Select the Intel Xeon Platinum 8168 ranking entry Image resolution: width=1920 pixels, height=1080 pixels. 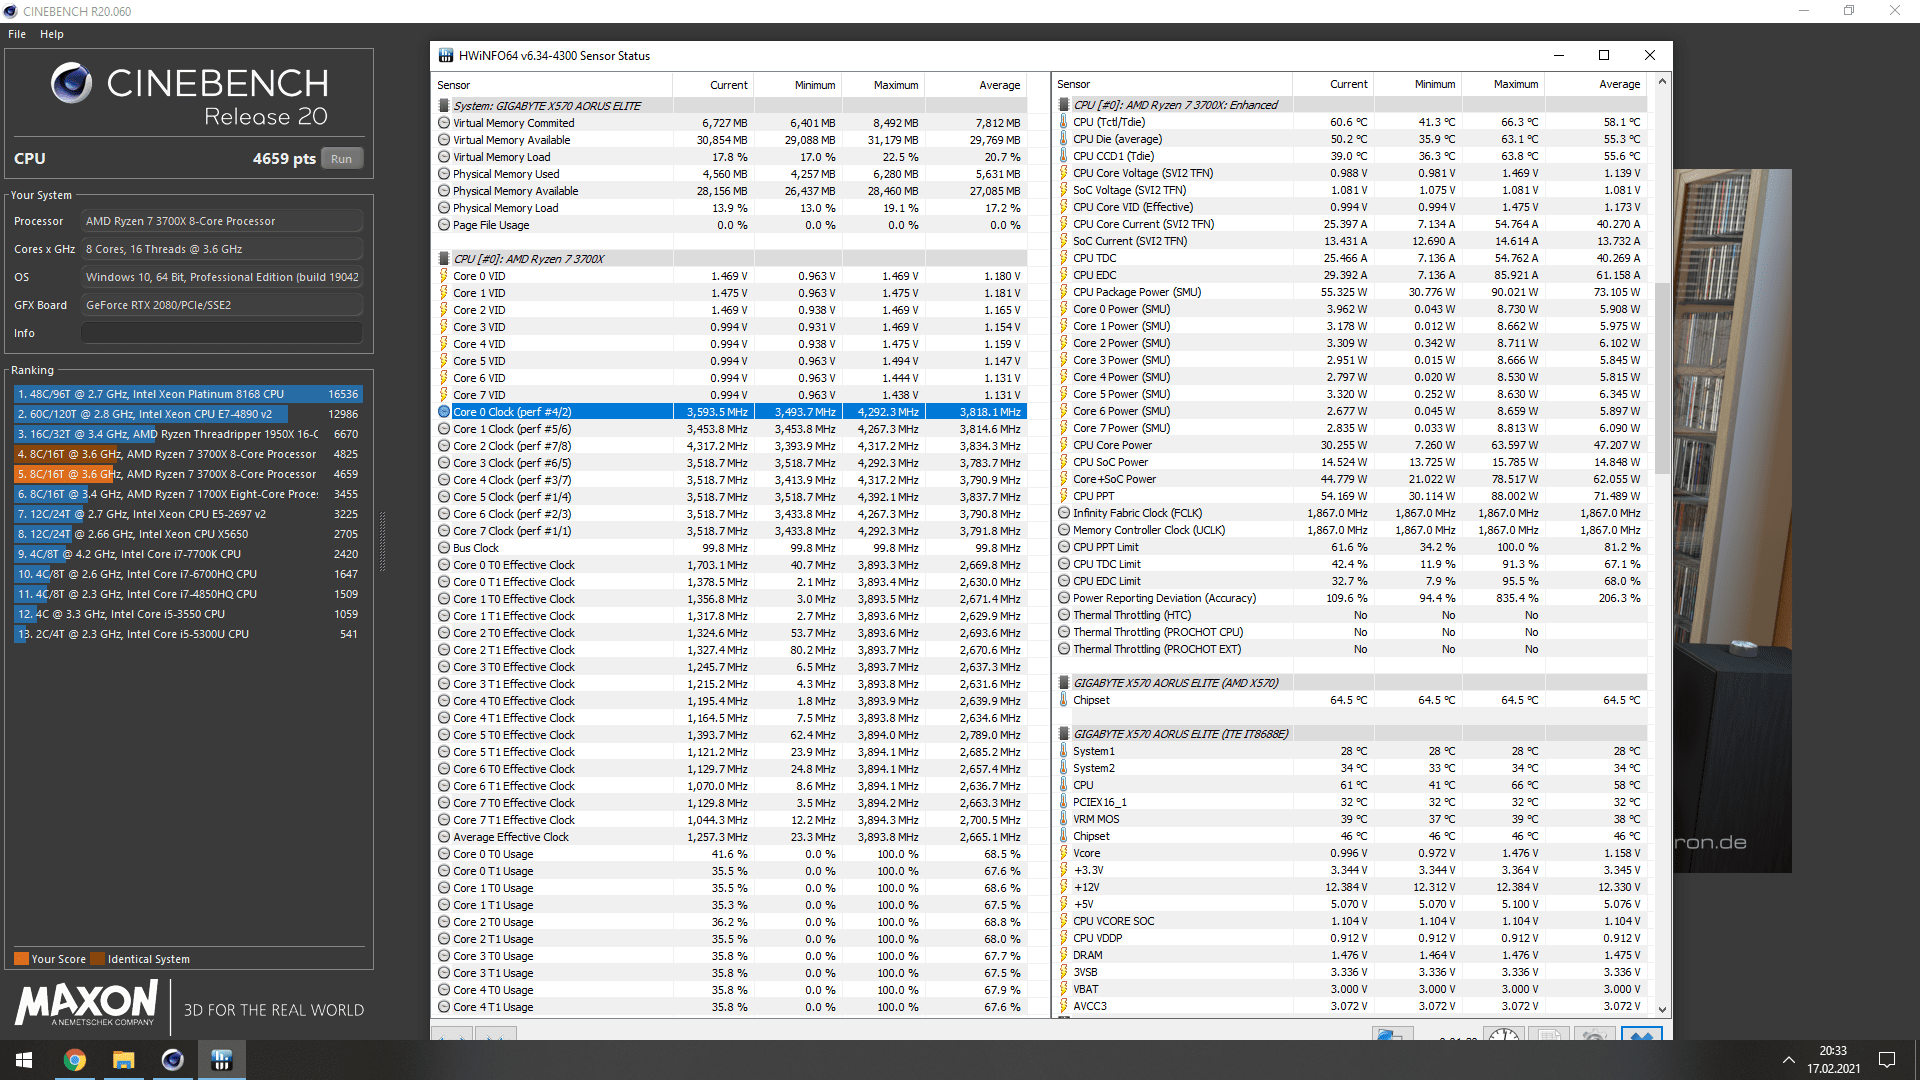click(188, 394)
